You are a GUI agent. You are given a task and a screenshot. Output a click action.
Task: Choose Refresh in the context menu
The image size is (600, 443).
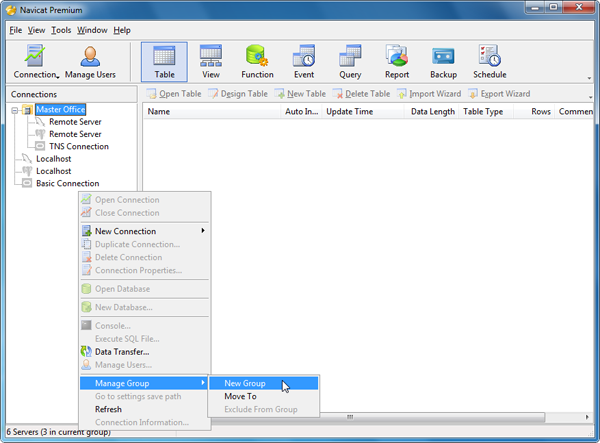pos(145,409)
